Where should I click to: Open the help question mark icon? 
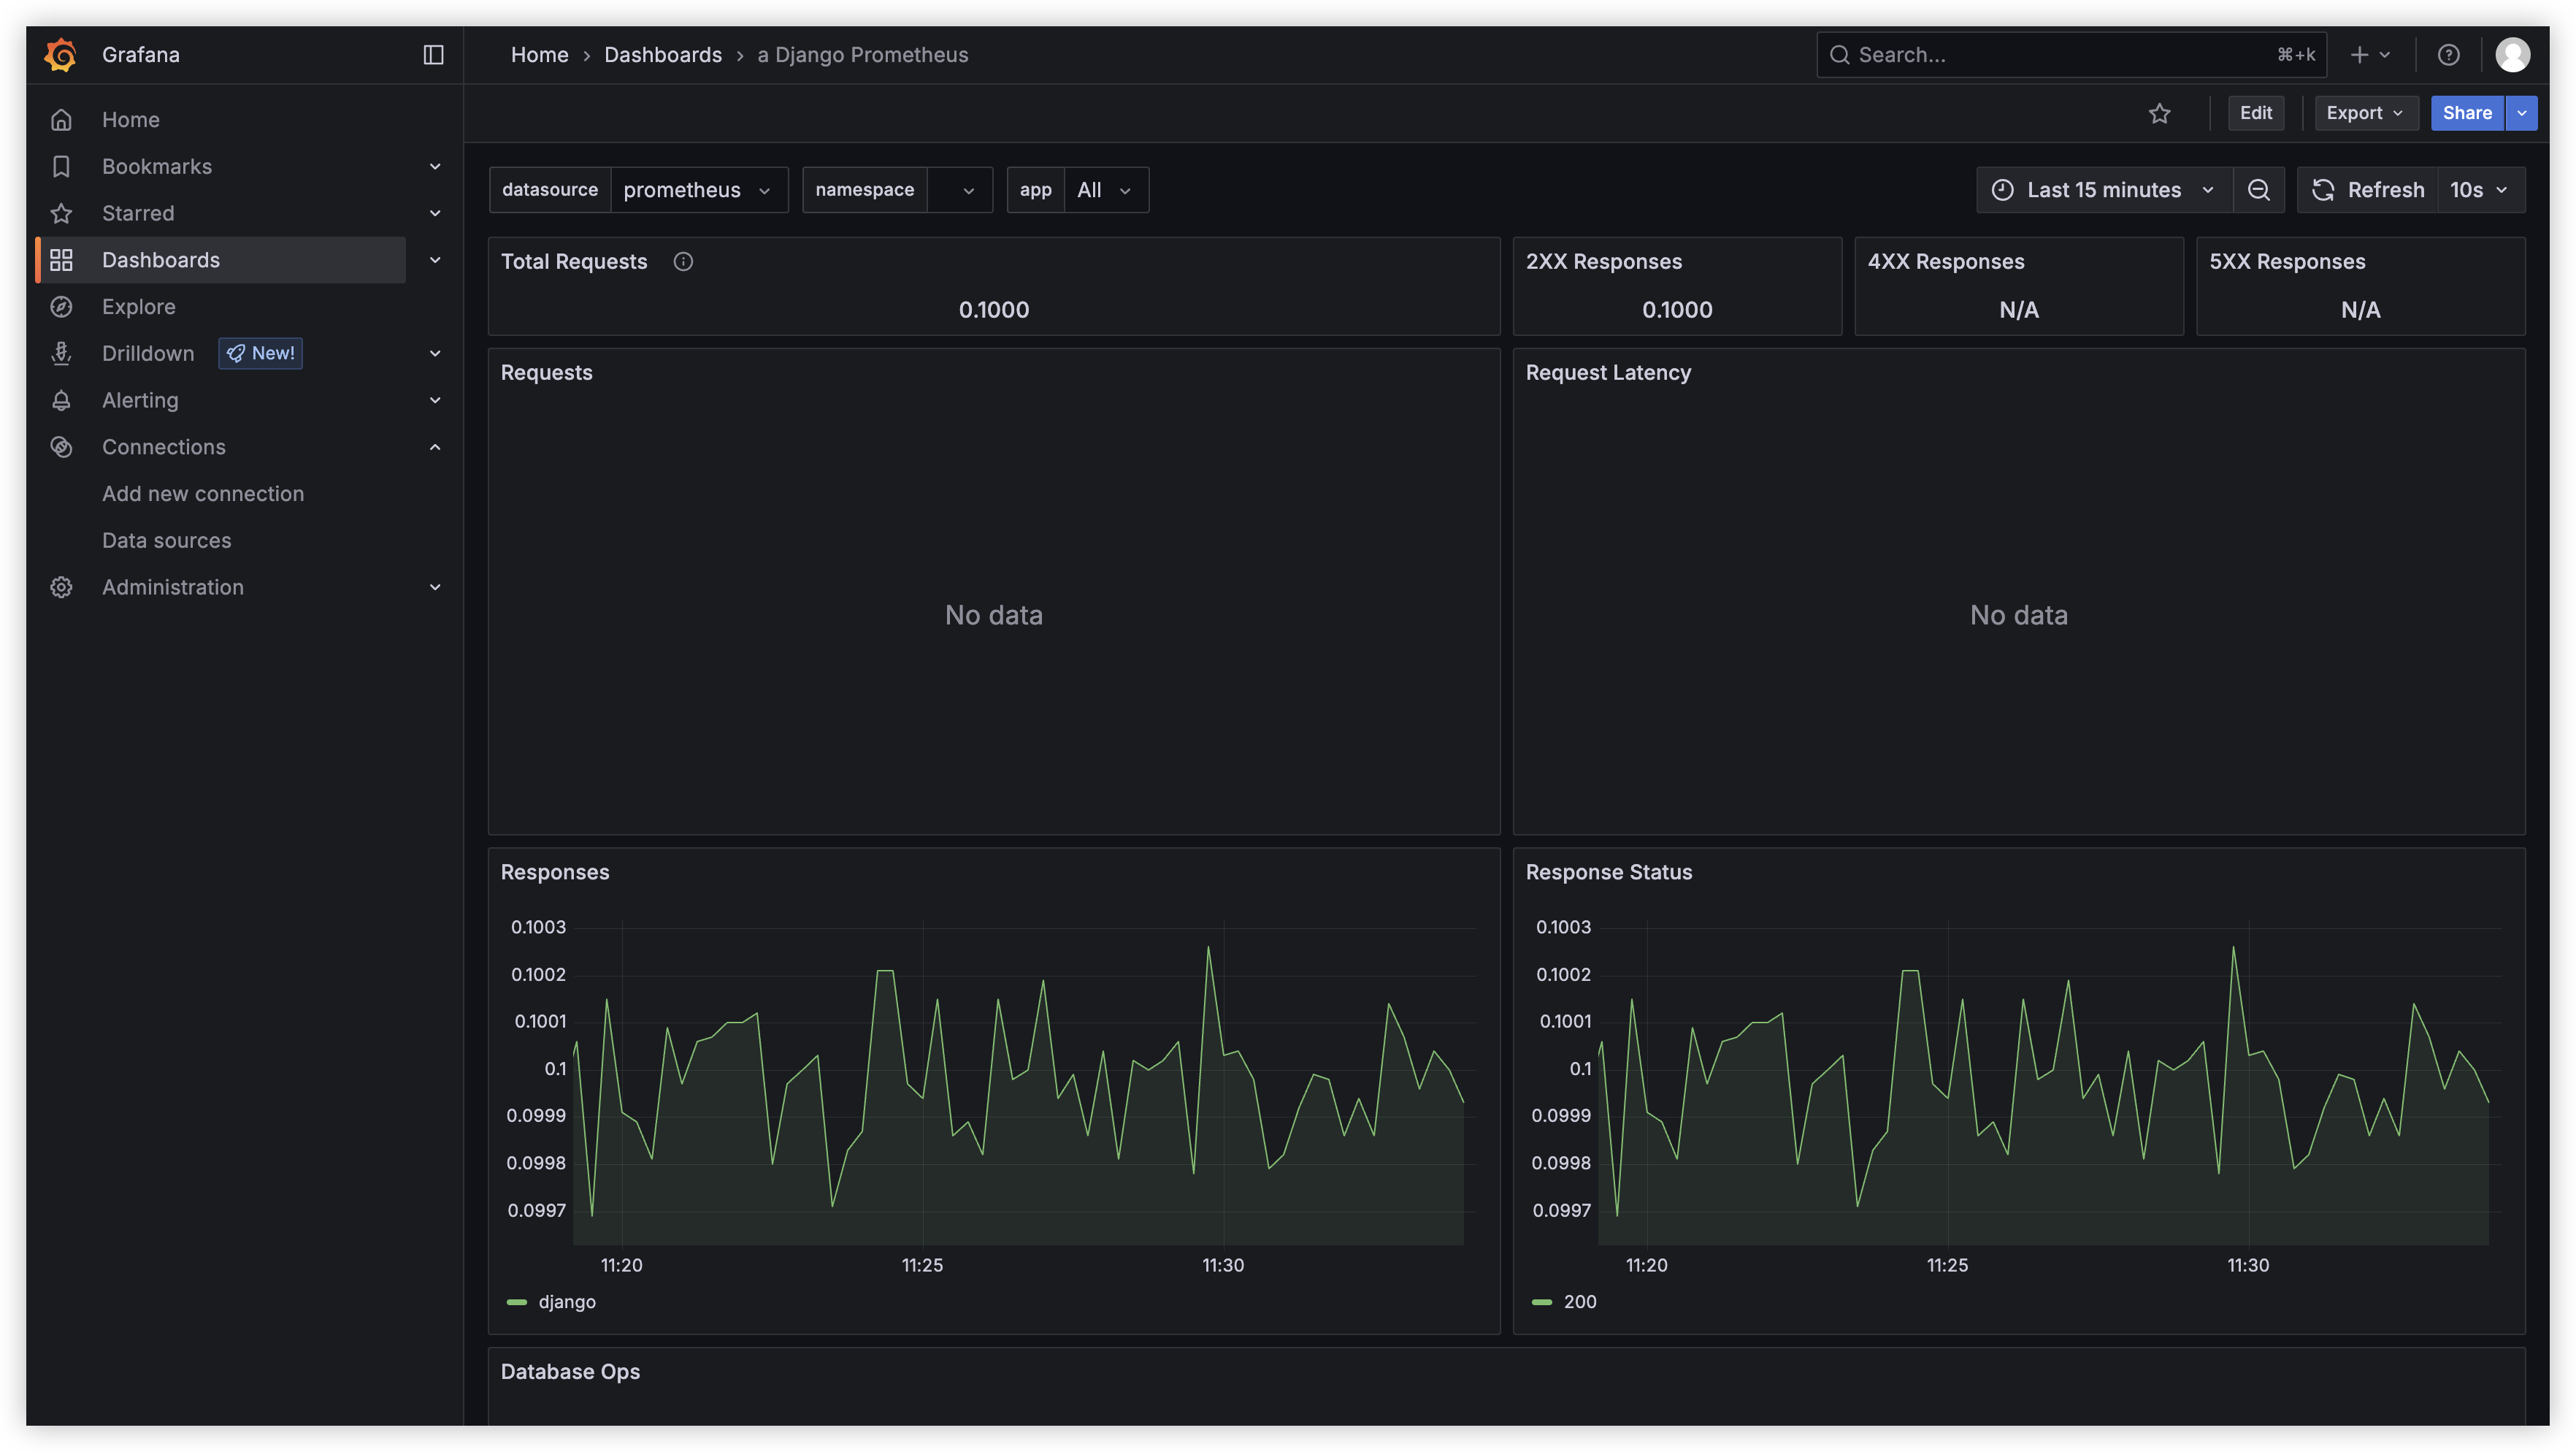2448,55
